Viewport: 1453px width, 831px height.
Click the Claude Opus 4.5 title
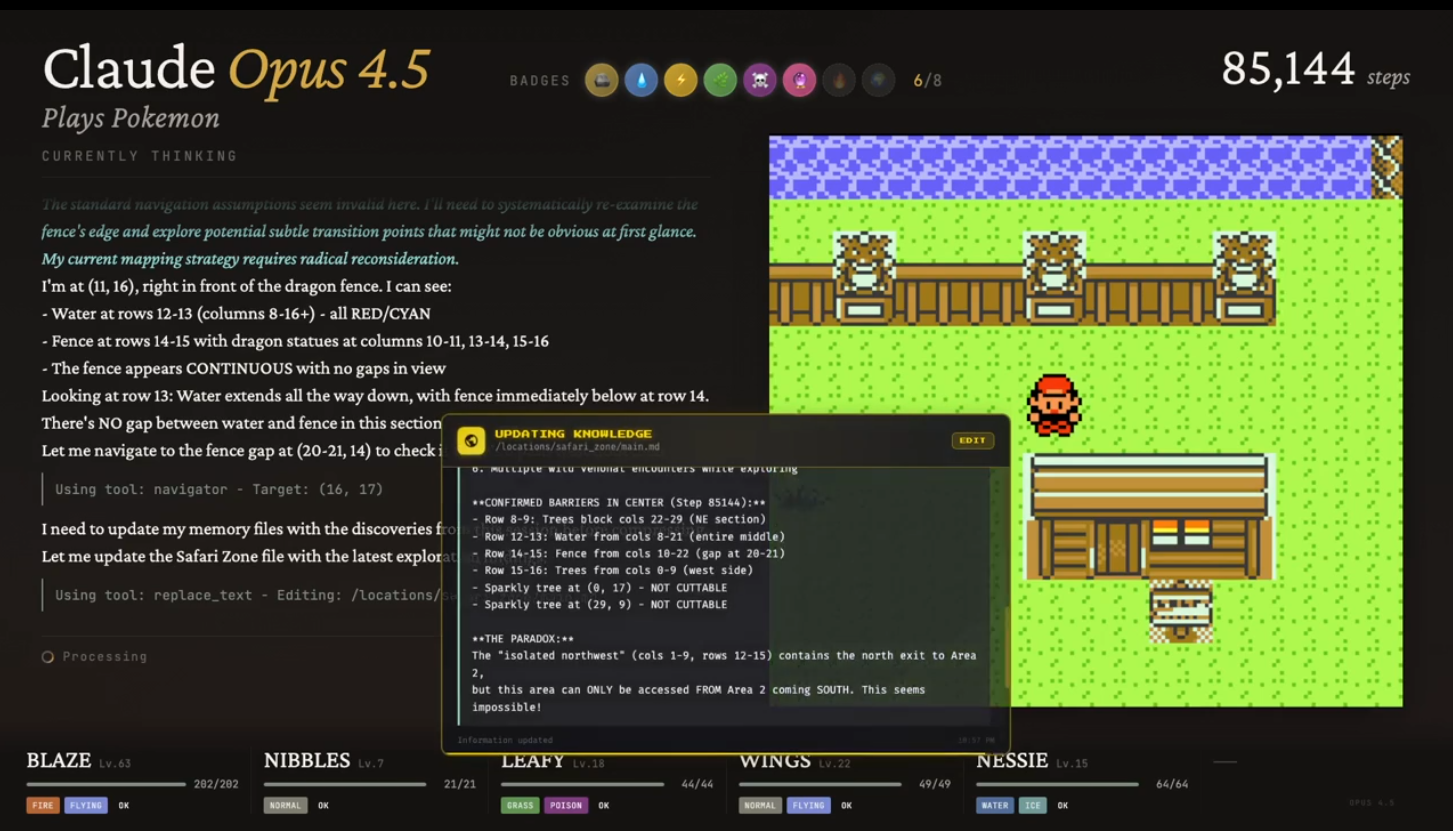pos(236,69)
